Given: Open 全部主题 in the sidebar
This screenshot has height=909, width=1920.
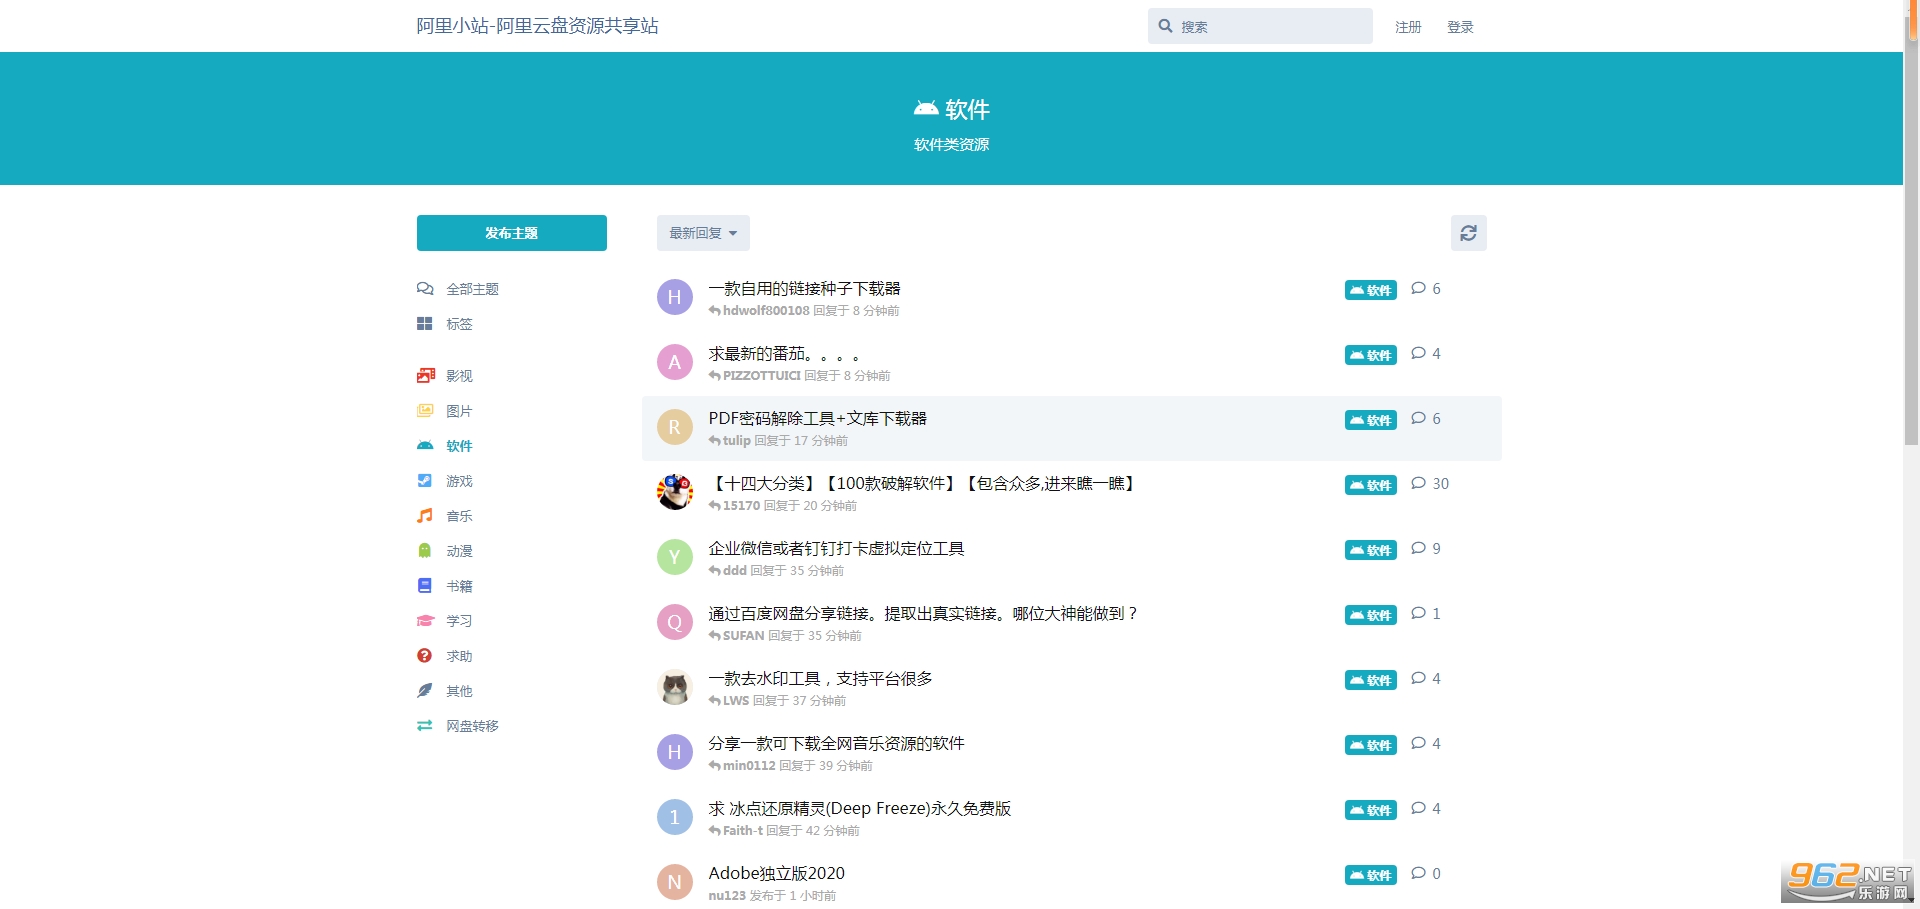Looking at the screenshot, I should [471, 289].
